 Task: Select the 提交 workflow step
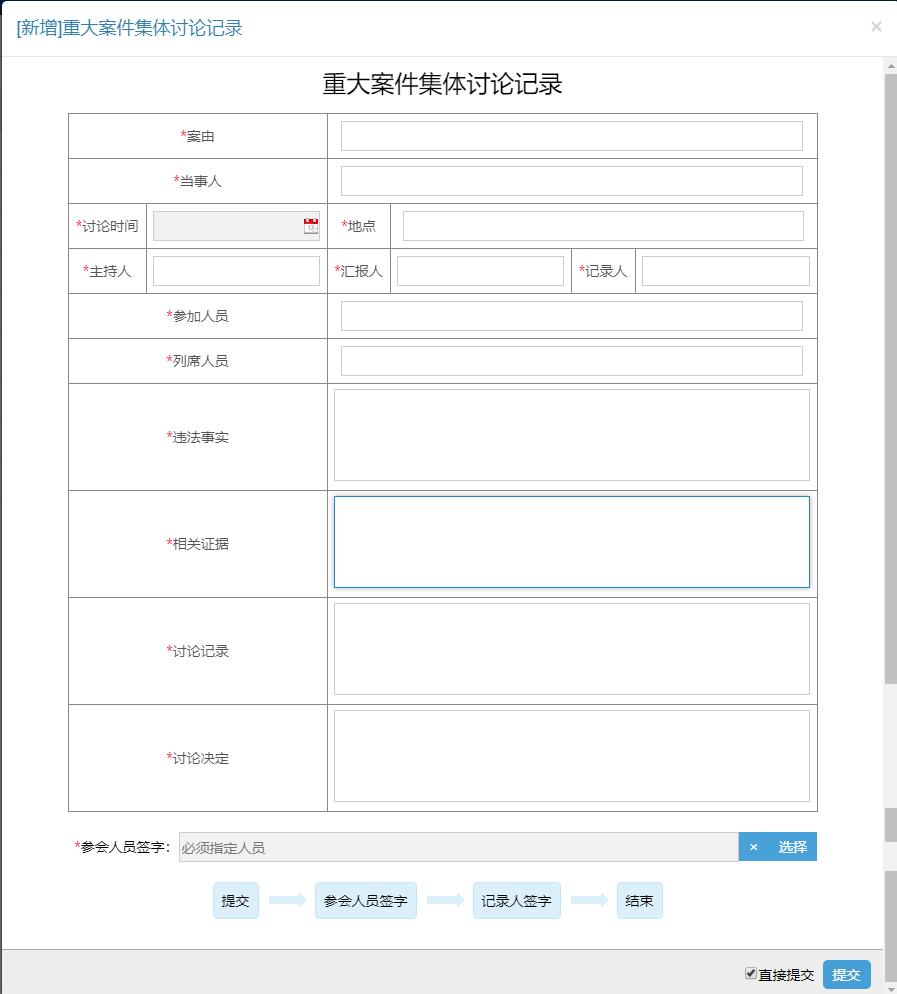(x=236, y=900)
